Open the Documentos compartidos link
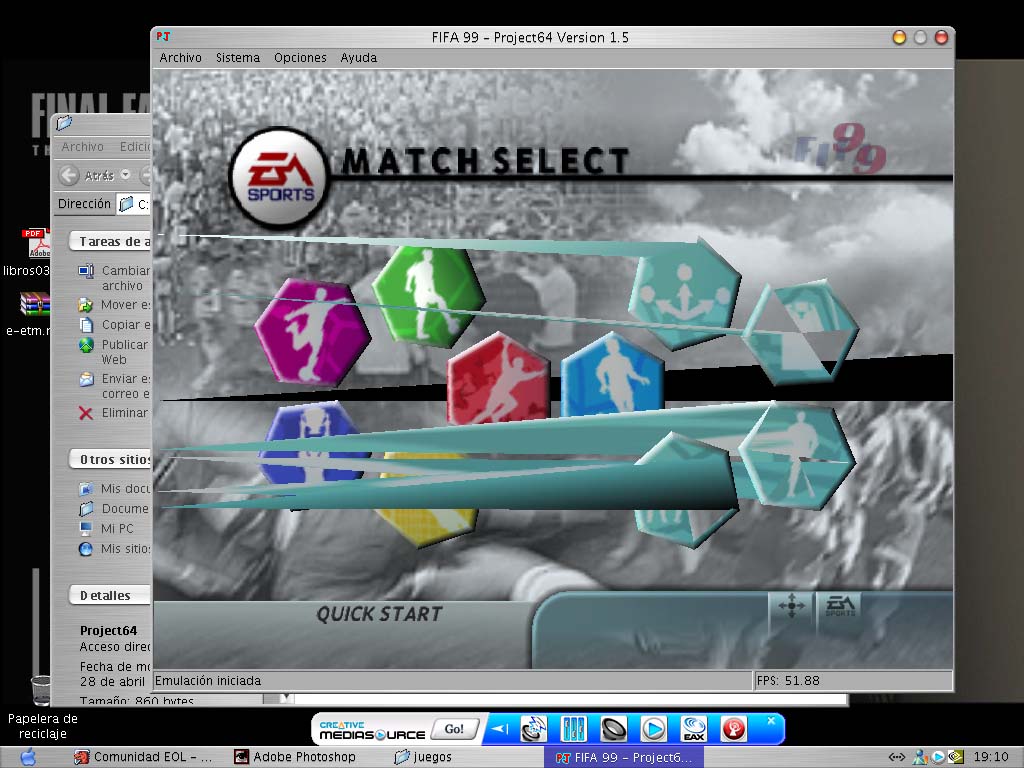 pos(115,508)
